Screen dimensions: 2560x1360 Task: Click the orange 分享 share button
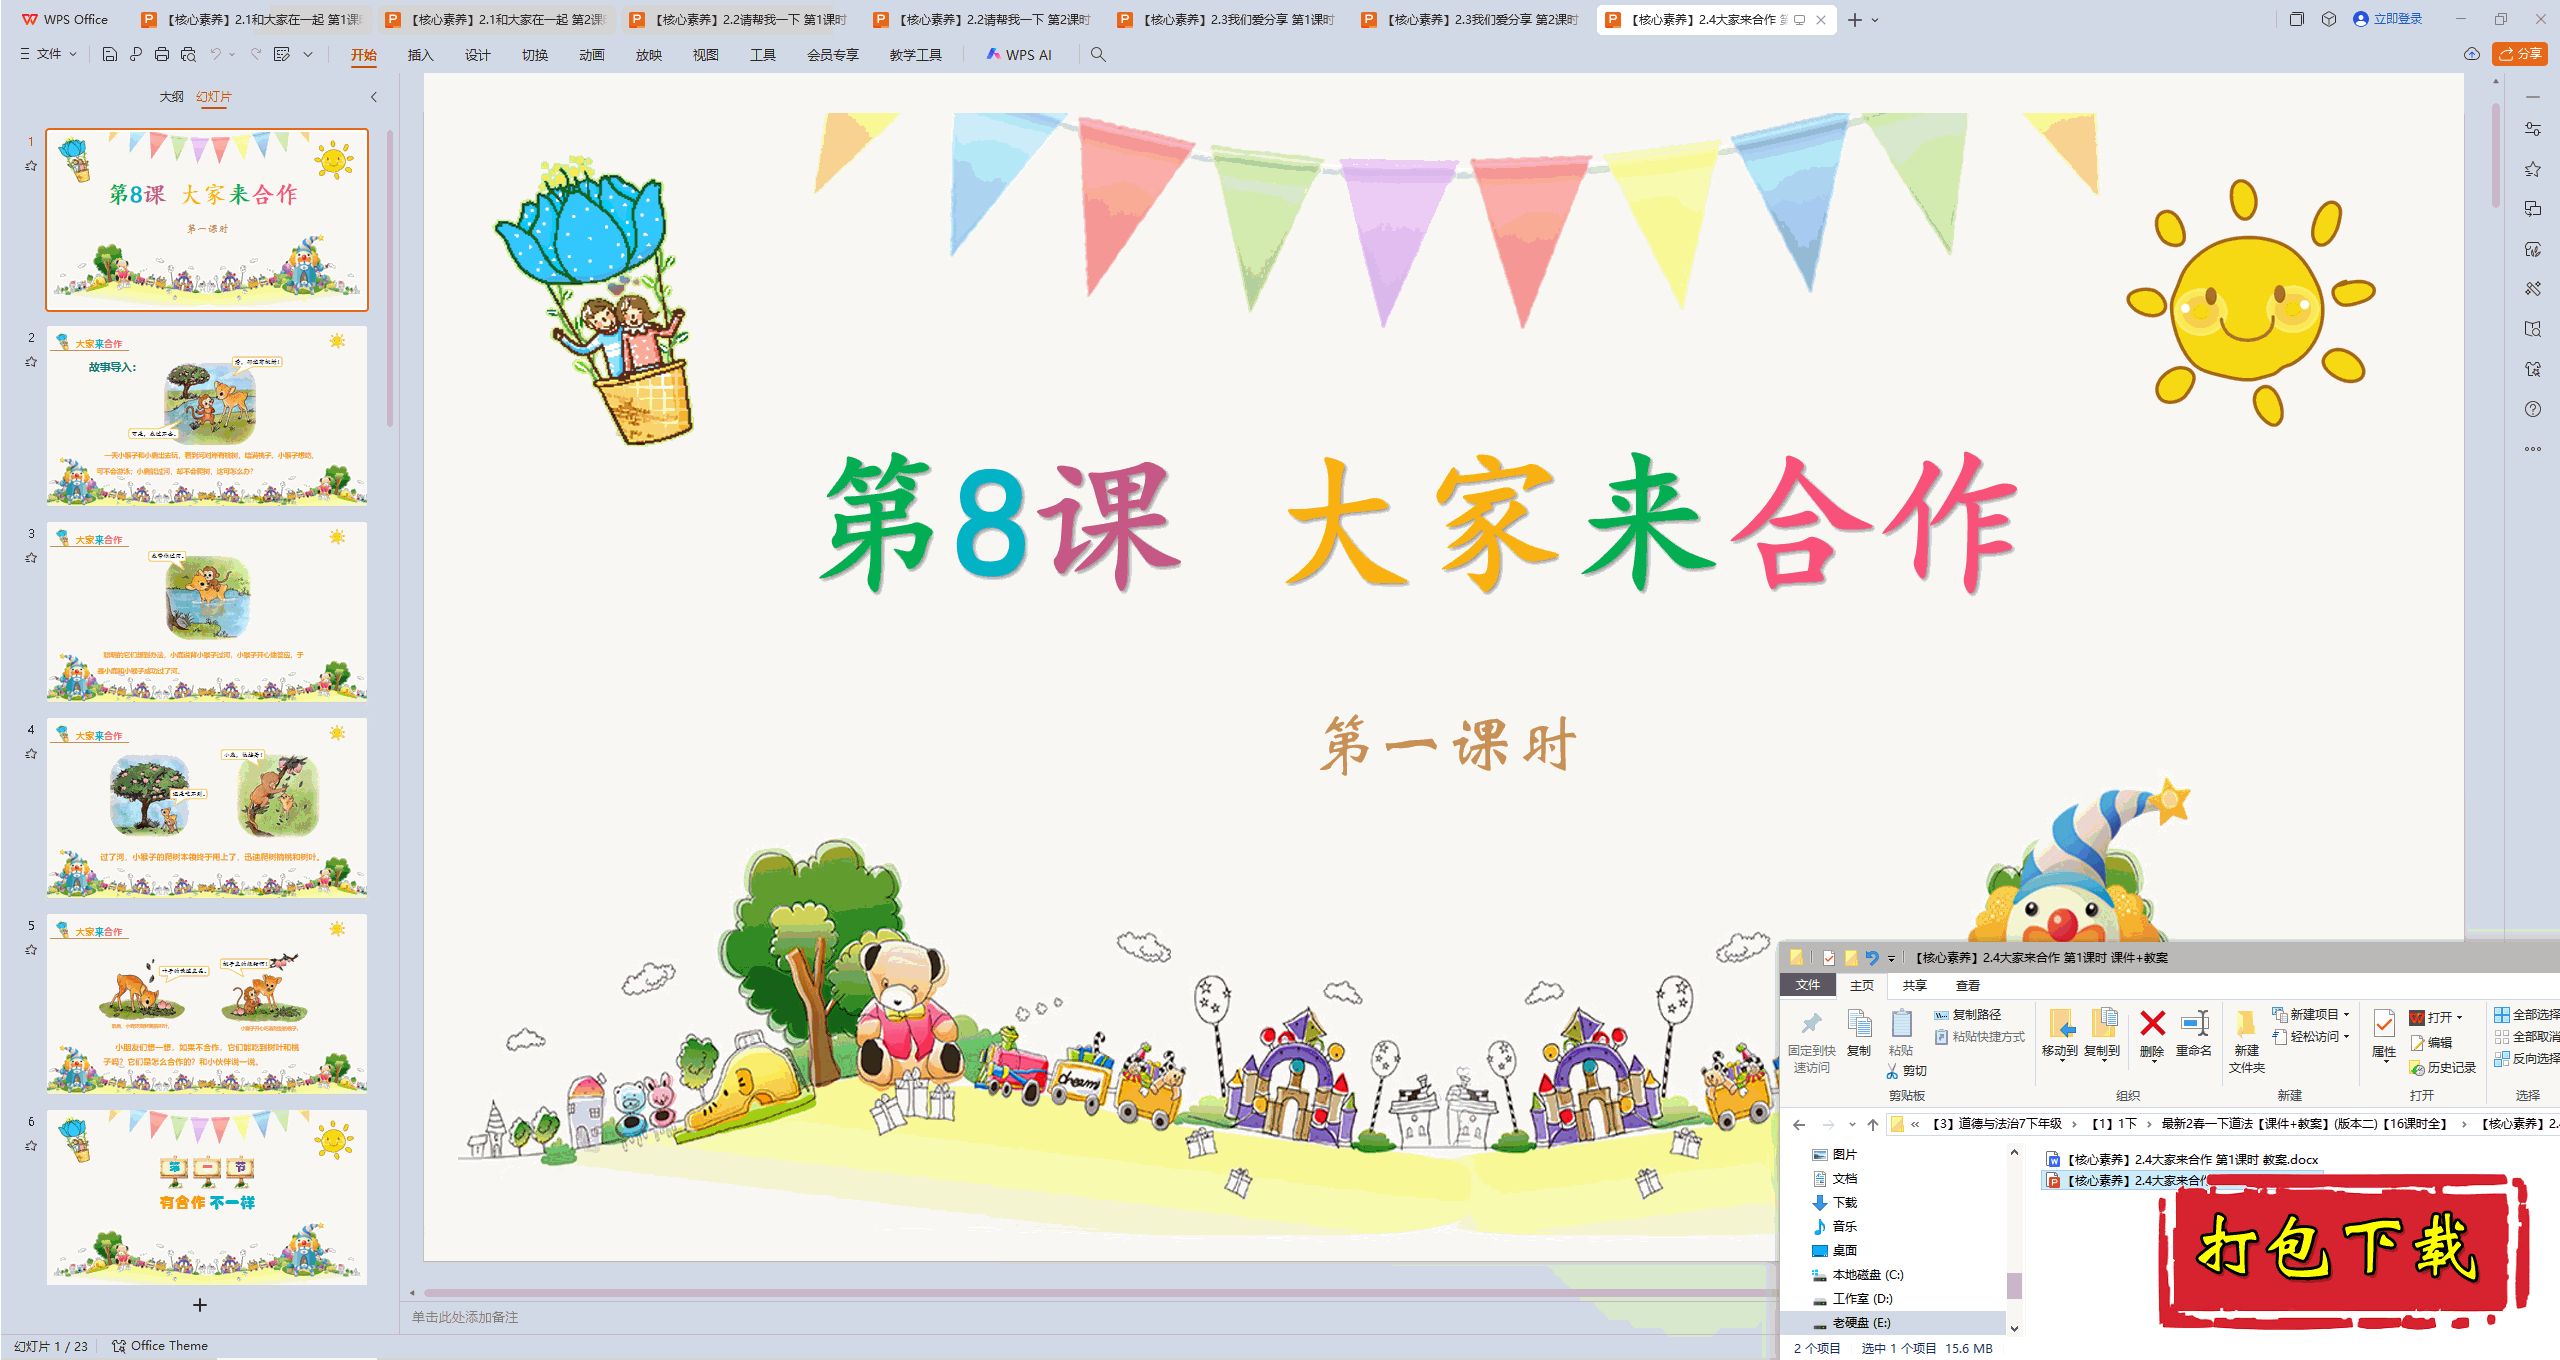2520,54
